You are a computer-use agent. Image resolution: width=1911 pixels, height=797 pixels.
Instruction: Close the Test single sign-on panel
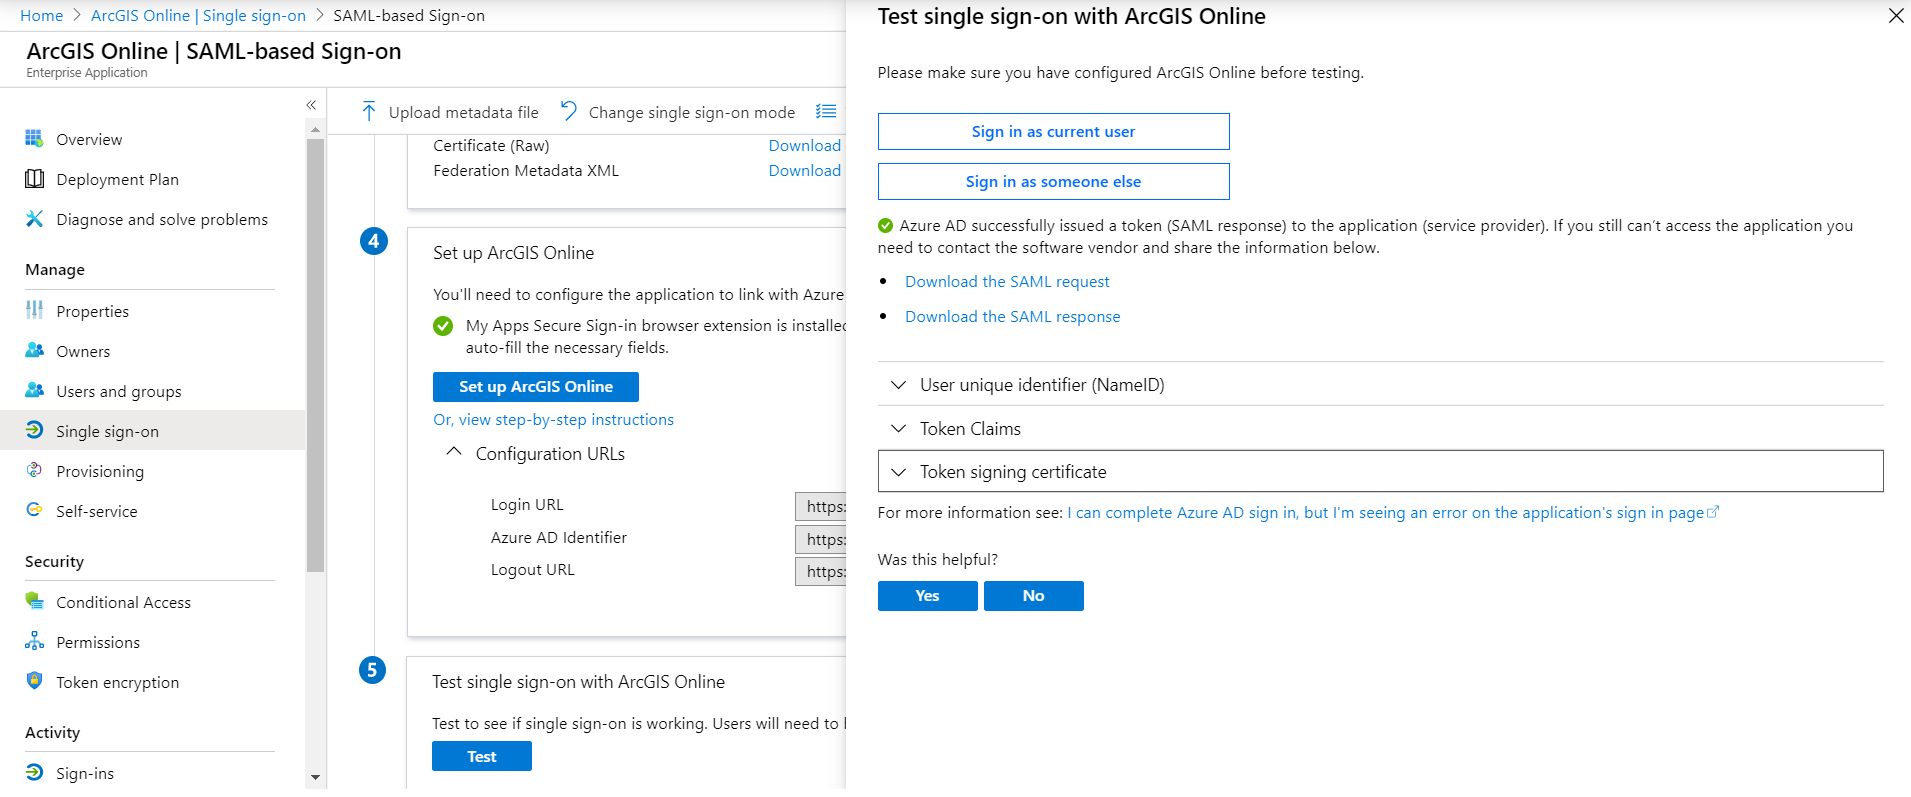(x=1895, y=16)
